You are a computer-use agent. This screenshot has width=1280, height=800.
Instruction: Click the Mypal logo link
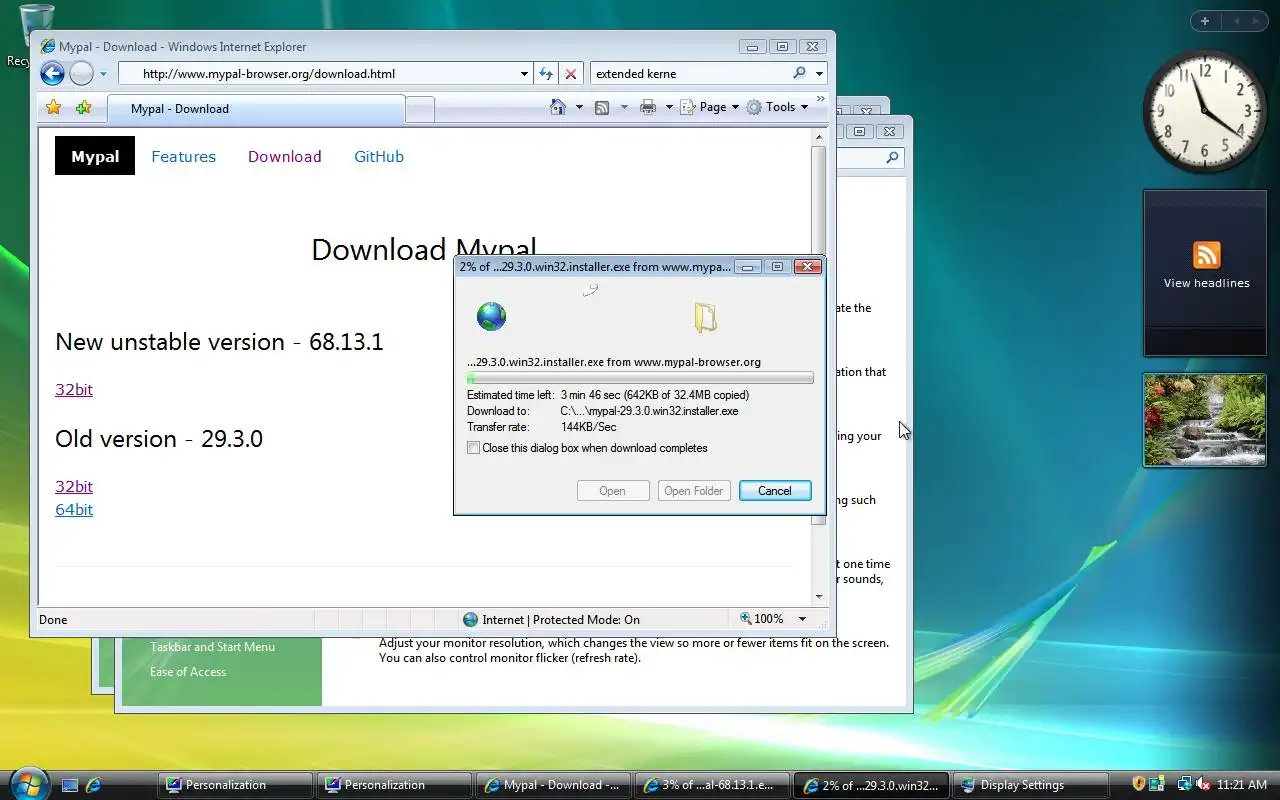pos(95,156)
